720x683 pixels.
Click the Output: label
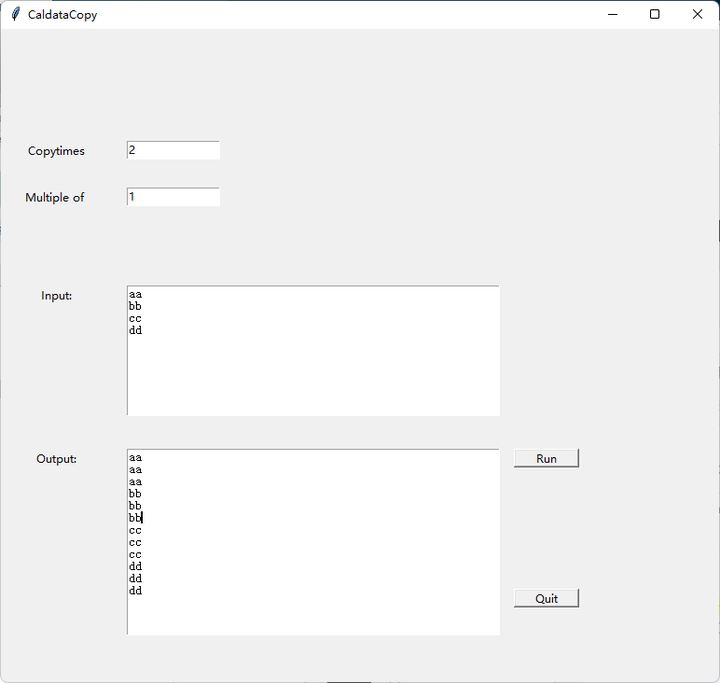(56, 459)
